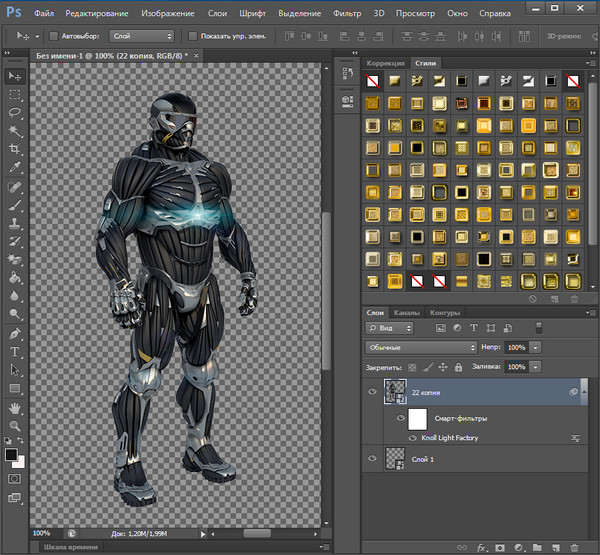Enable the Автовыбор checkbox
This screenshot has width=600, height=555.
(x=54, y=35)
